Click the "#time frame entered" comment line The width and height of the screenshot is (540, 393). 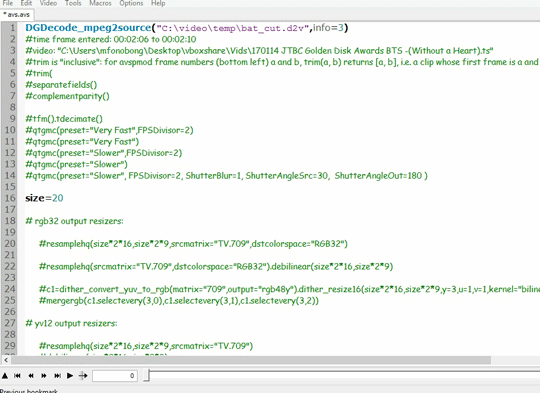click(x=111, y=39)
